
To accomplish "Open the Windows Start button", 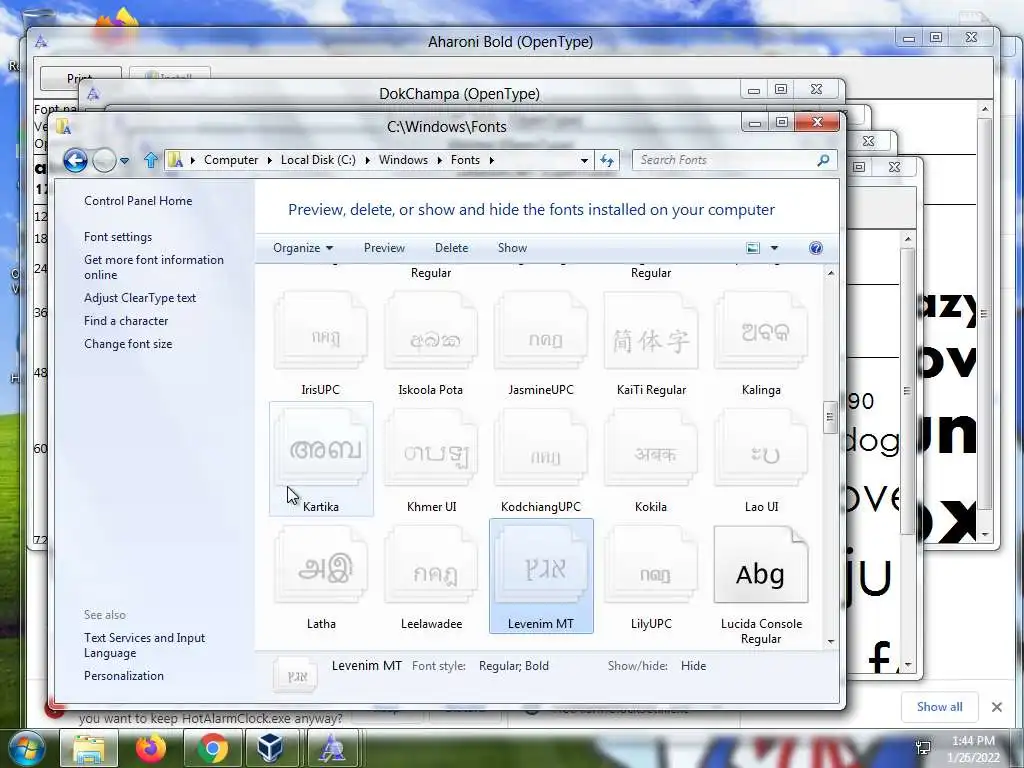I will click(26, 748).
